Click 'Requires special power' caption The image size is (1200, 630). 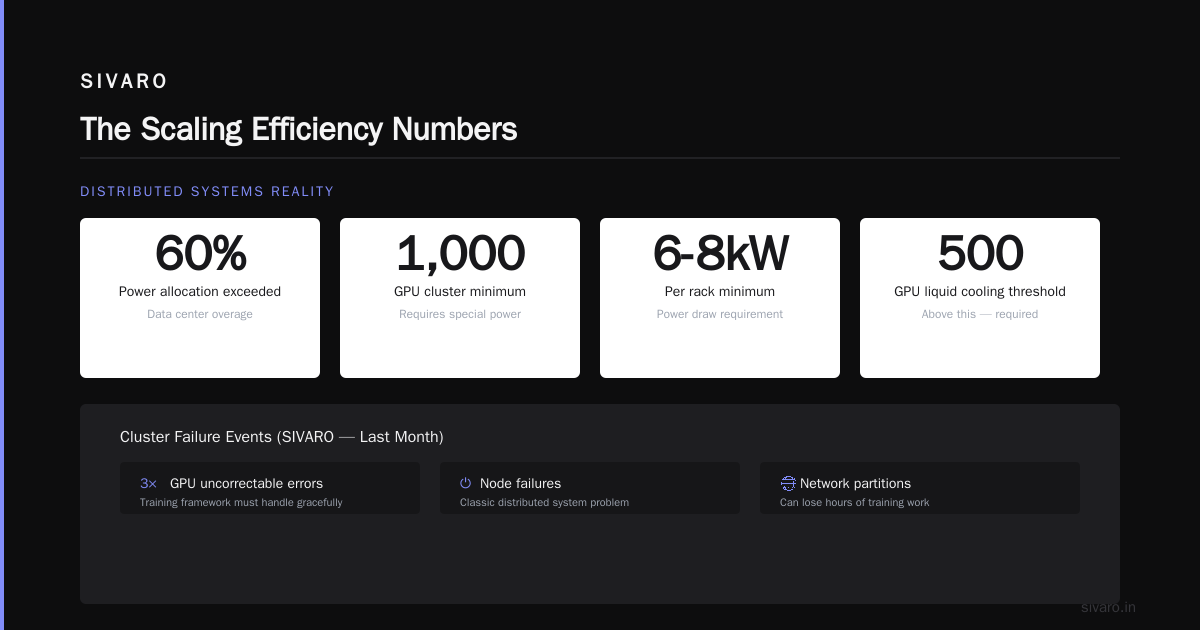pos(460,314)
